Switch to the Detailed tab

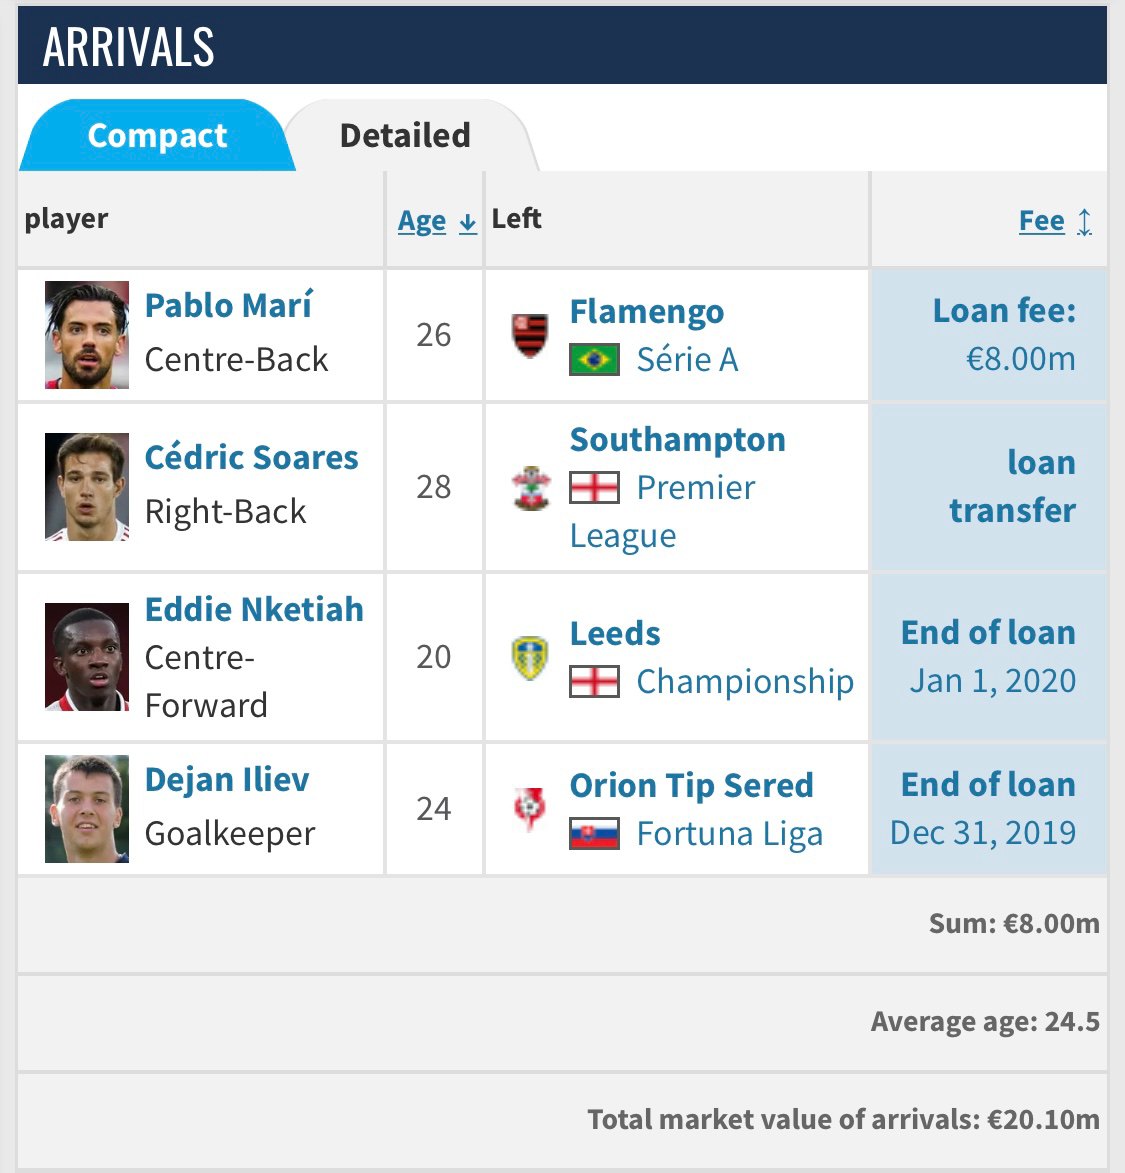pyautogui.click(x=405, y=136)
